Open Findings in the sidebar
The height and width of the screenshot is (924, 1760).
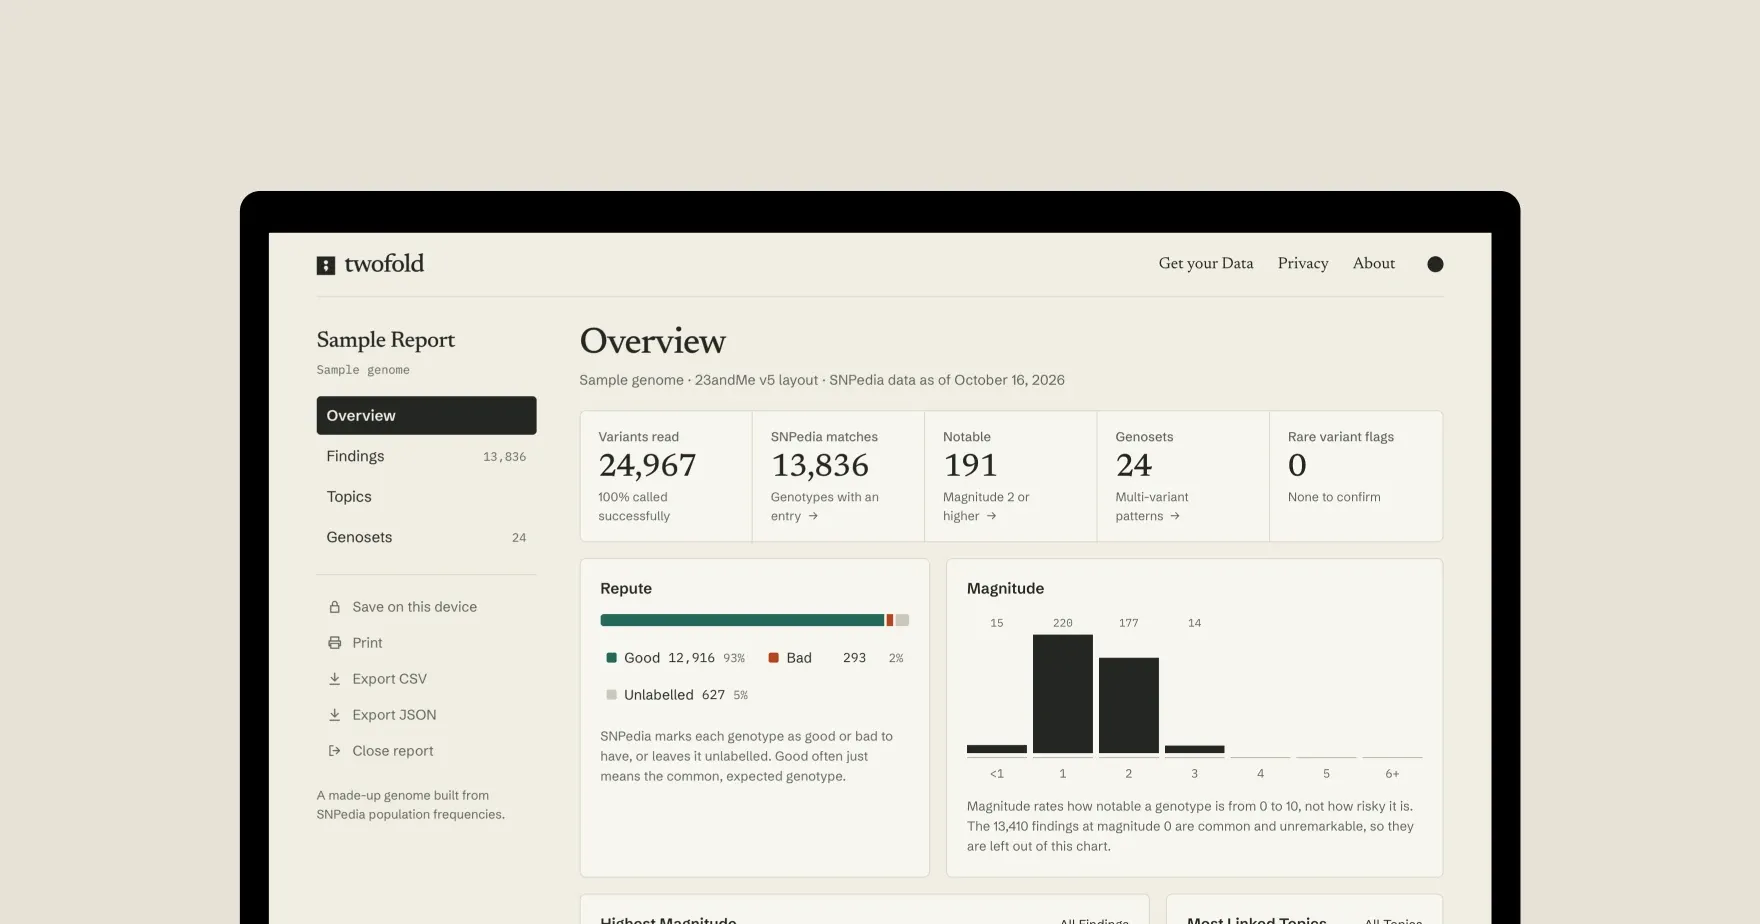(x=426, y=456)
